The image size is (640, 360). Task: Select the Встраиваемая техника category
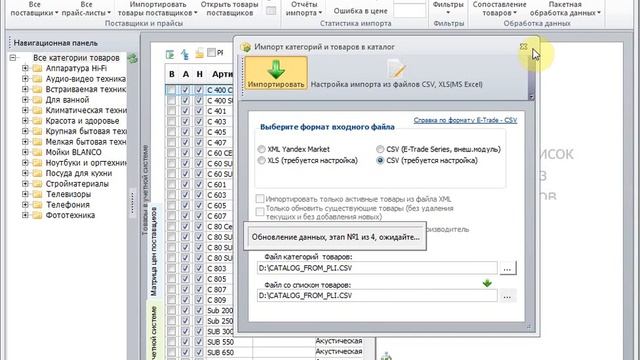[x=86, y=89]
